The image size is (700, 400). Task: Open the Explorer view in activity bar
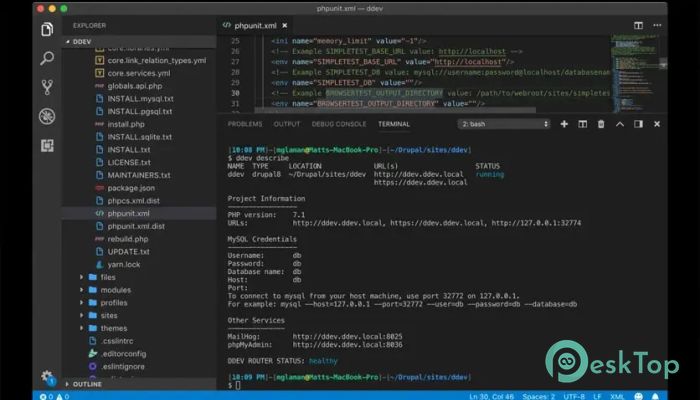pos(47,29)
